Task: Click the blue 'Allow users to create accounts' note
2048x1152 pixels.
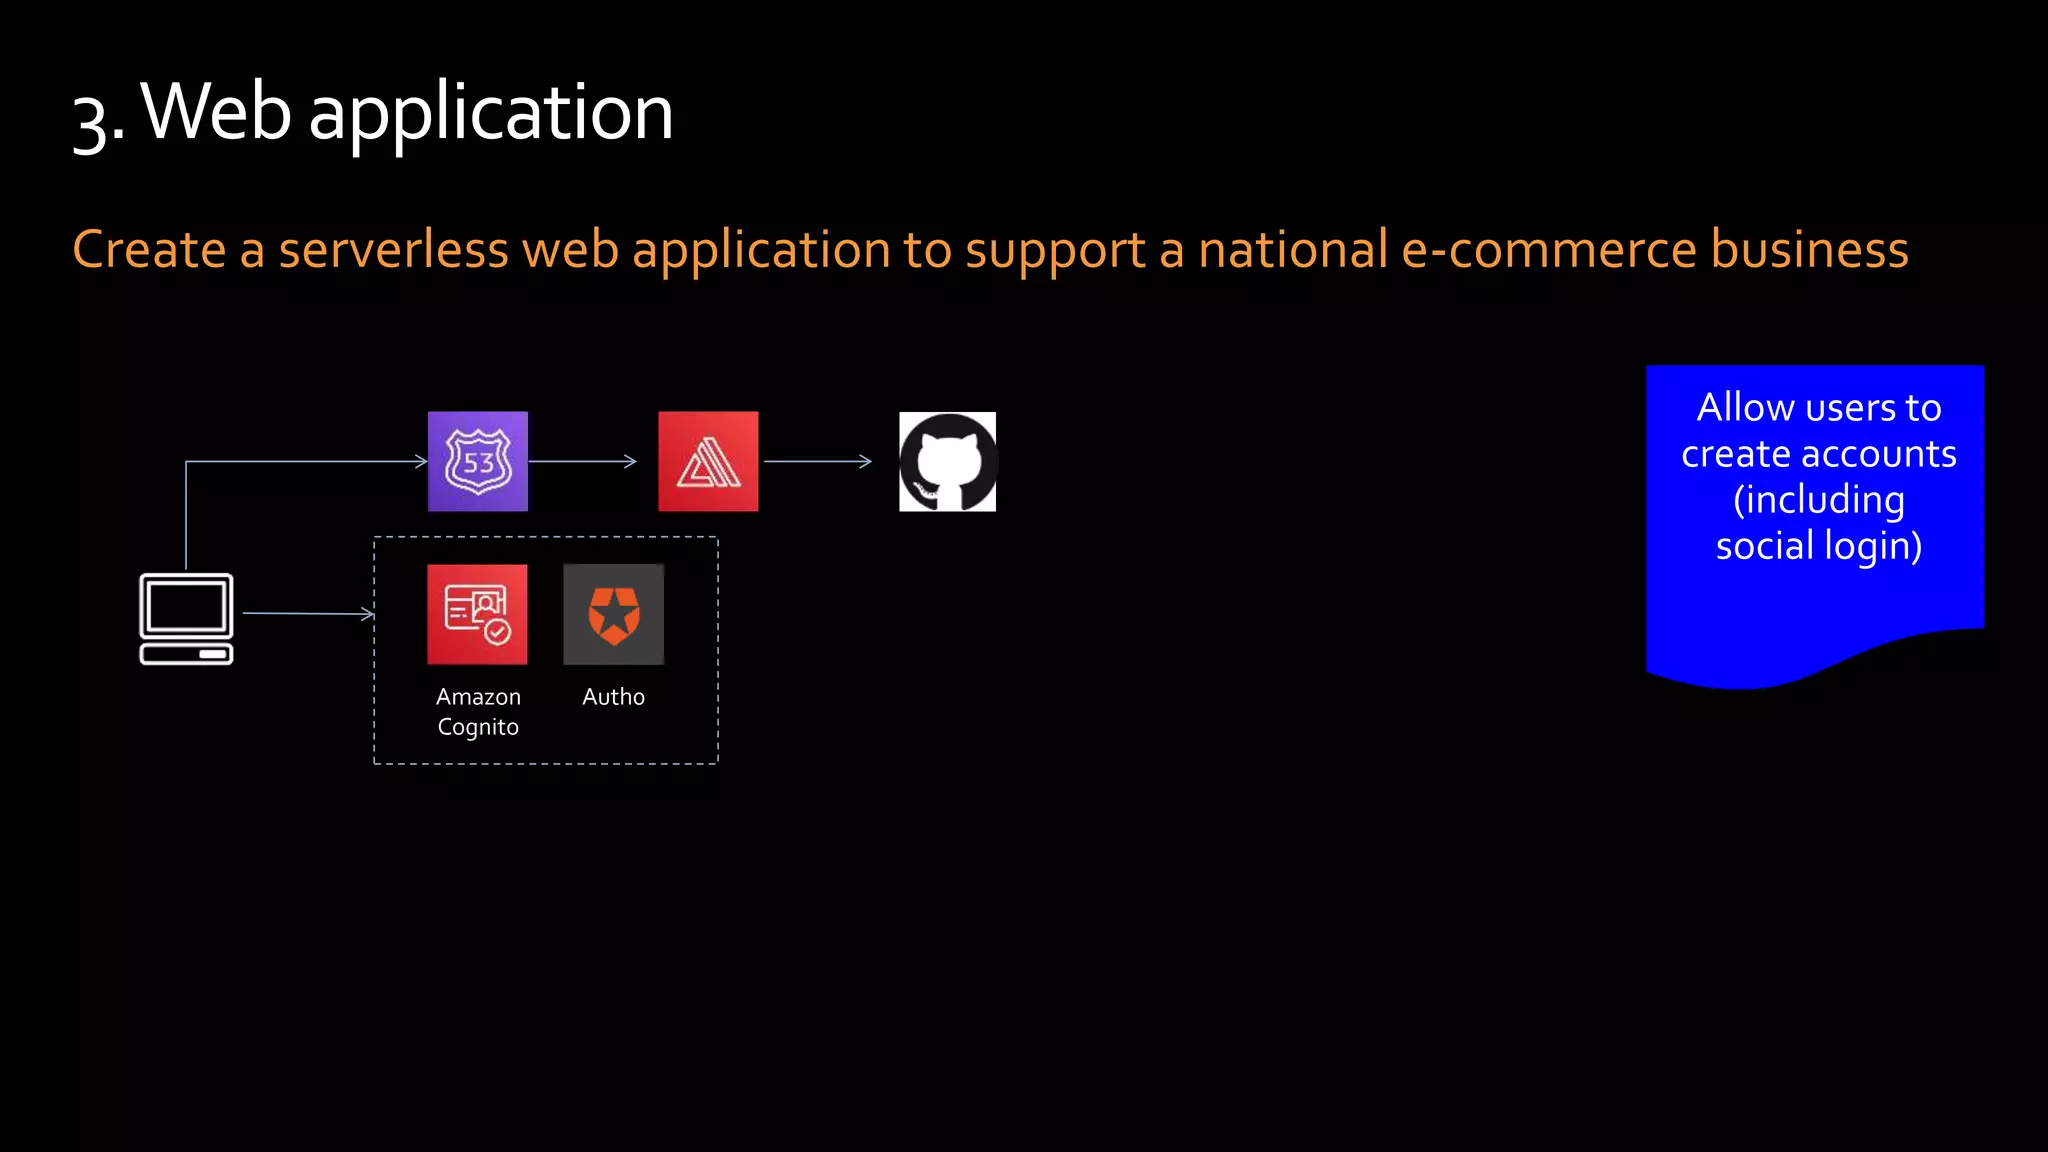Action: click(x=1815, y=526)
